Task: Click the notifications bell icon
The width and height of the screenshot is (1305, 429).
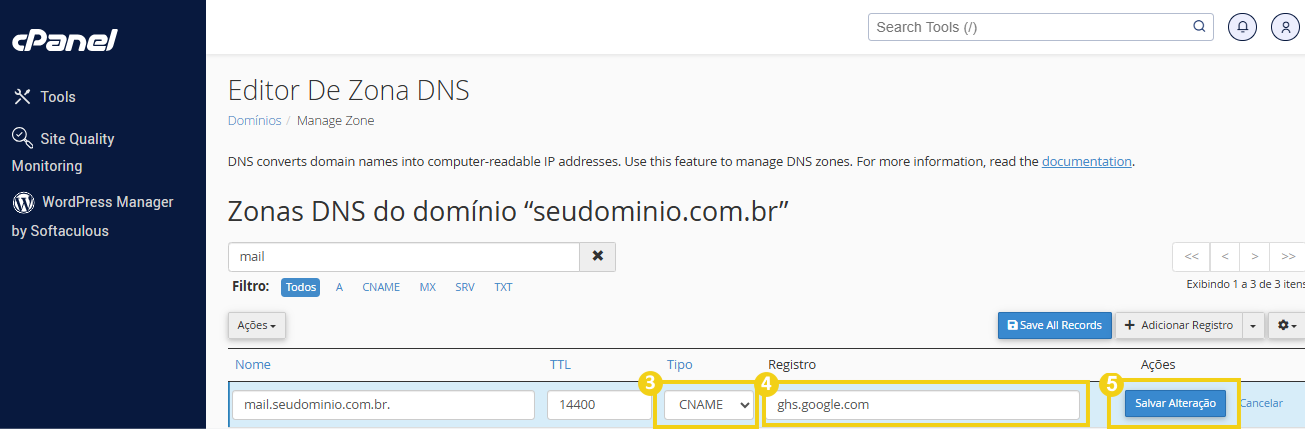Action: (x=1243, y=27)
